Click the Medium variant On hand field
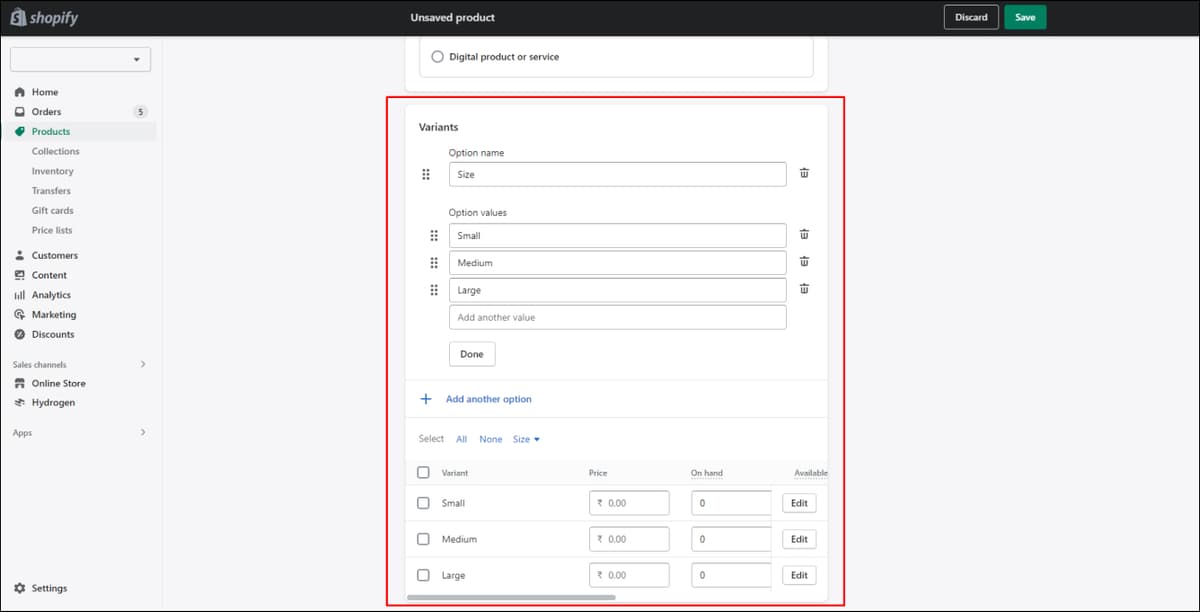Image resolution: width=1200 pixels, height=612 pixels. click(x=731, y=539)
